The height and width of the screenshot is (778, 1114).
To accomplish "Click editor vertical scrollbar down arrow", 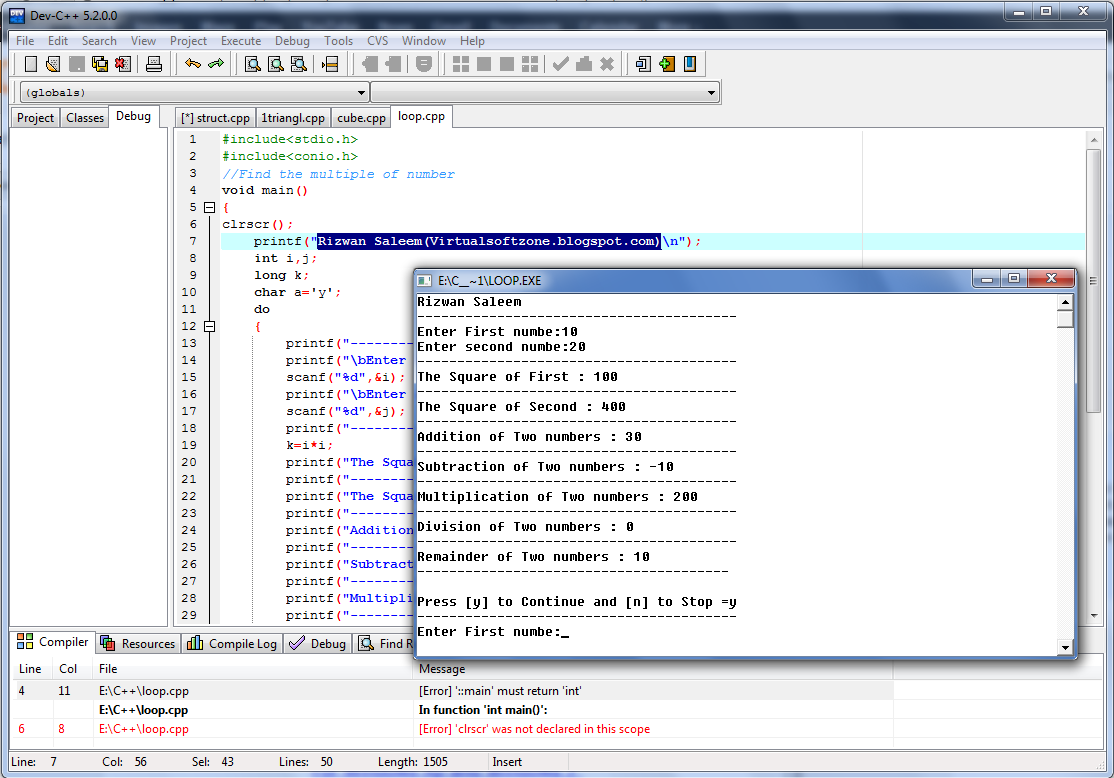I will tap(1094, 616).
